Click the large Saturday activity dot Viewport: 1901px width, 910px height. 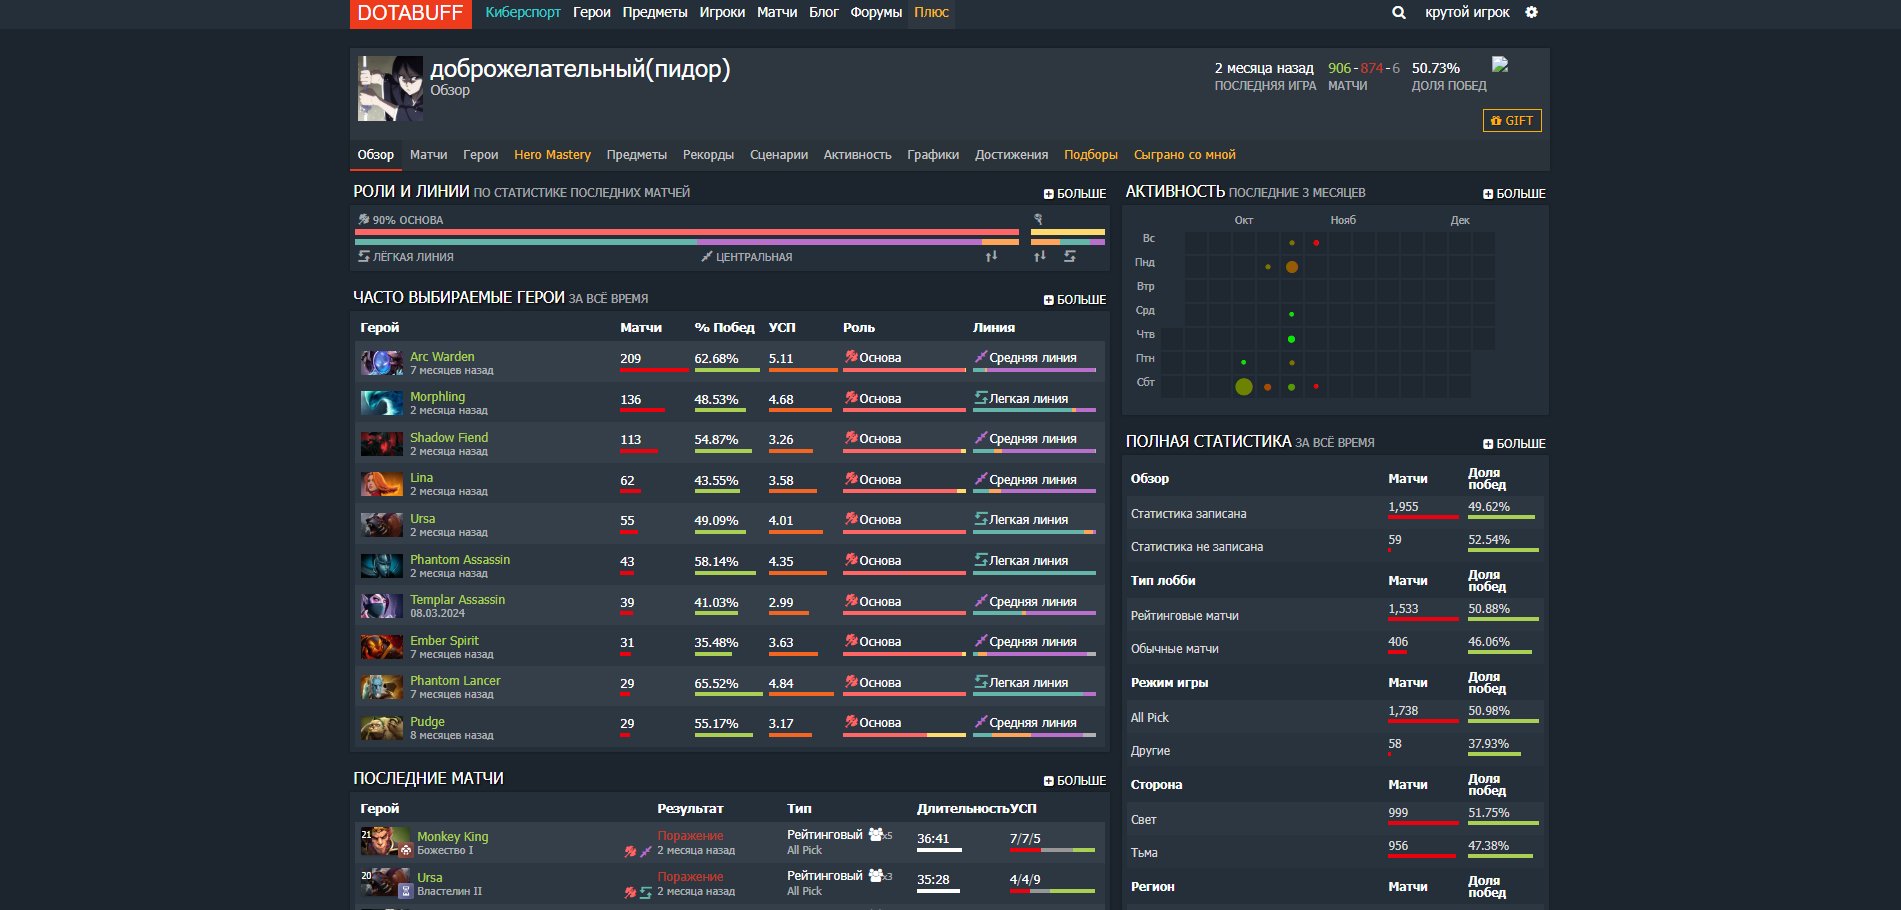point(1243,387)
